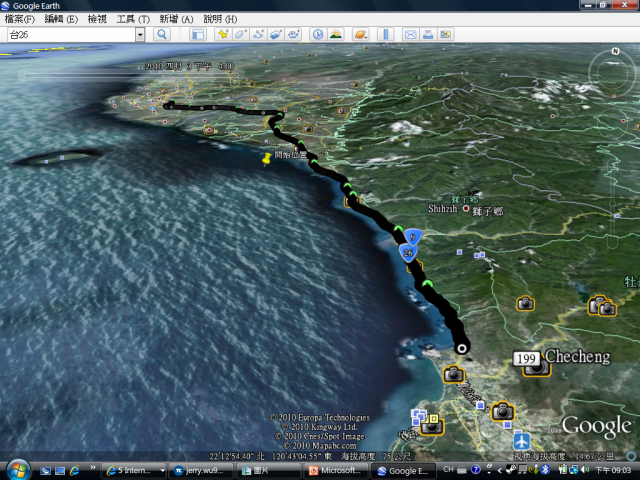Open the Windows Start orb
This screenshot has height=480, width=640.
(x=18, y=469)
